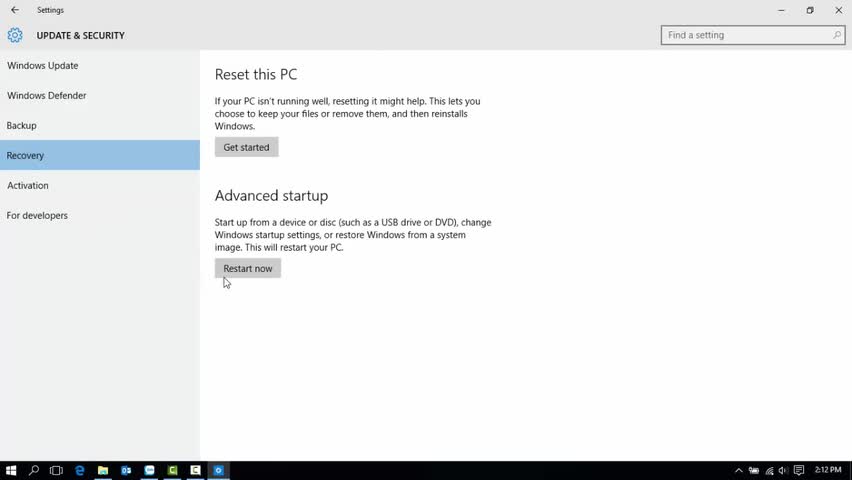852x480 pixels.
Task: Click the Advanced startup heading
Action: point(271,196)
